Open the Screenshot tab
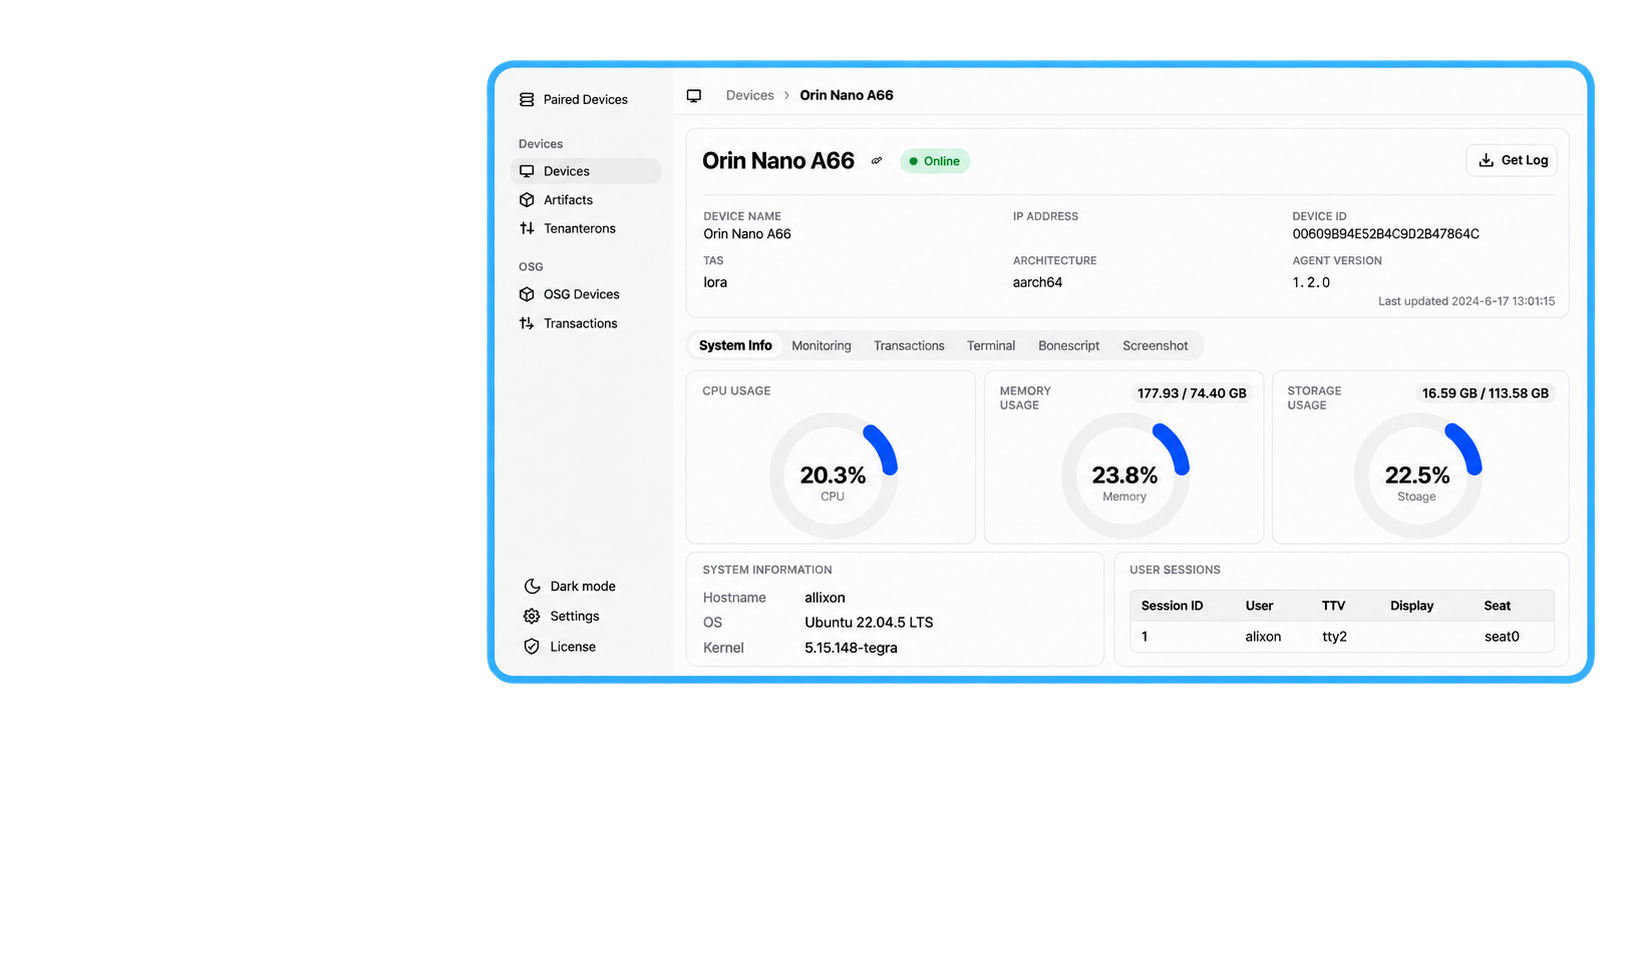Screen dimensions: 1637x961 pos(1155,346)
